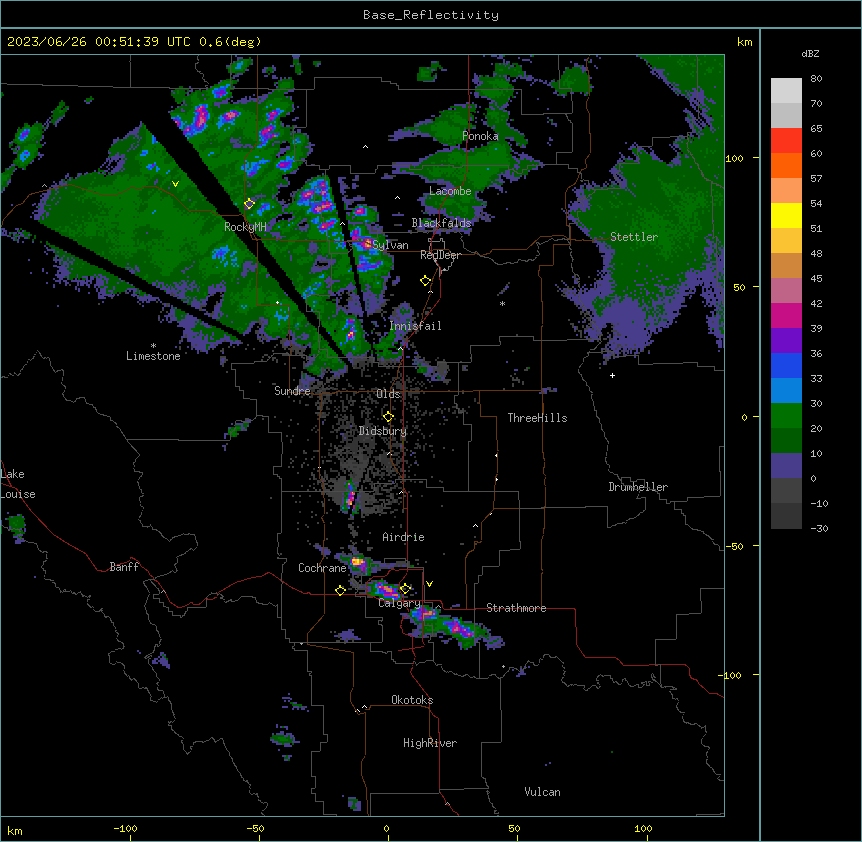Image resolution: width=862 pixels, height=842 pixels.
Task: Click the Airdrie city label
Action: point(404,537)
